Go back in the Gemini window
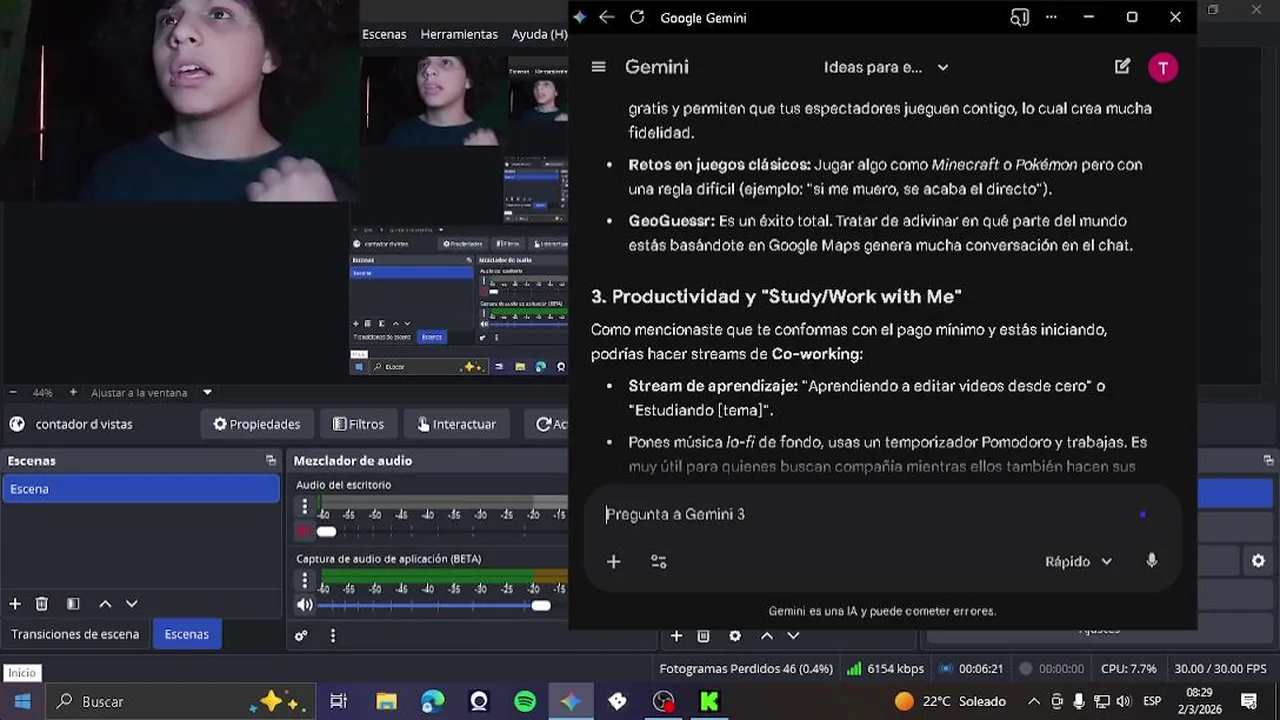 click(606, 17)
